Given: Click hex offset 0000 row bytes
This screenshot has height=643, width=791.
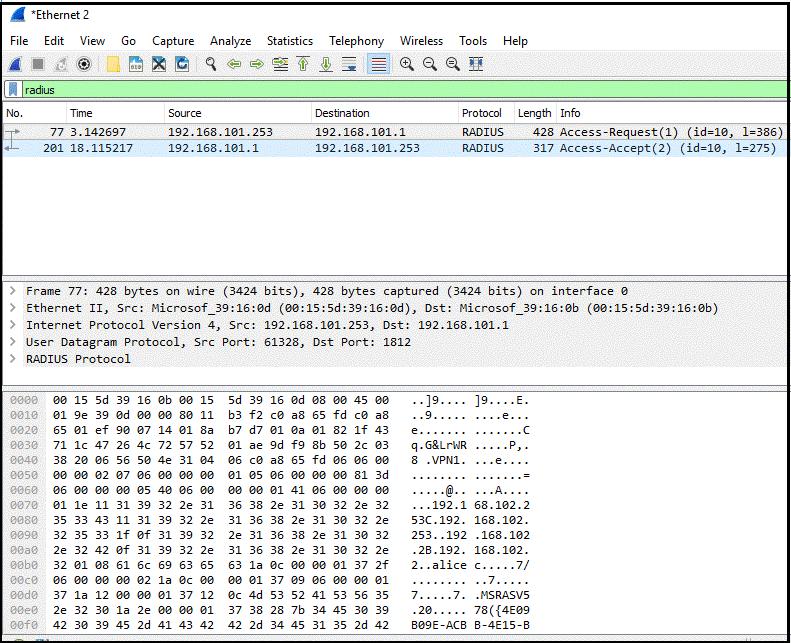Looking at the screenshot, I should (x=220, y=400).
